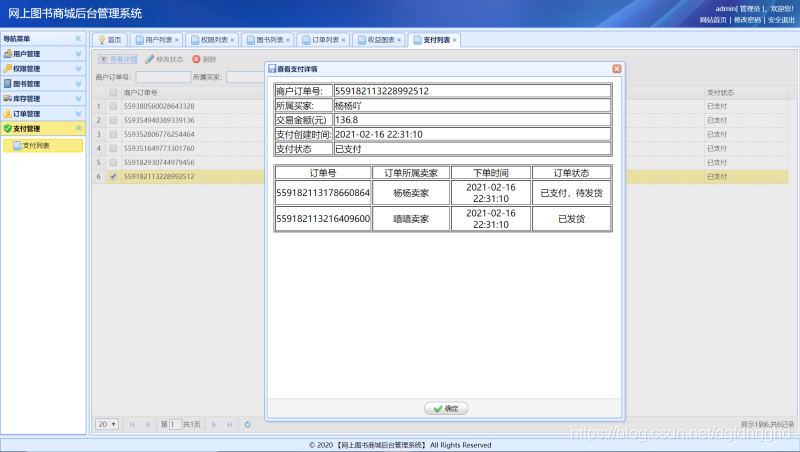Expand the 订单管理 menu section
The width and height of the screenshot is (800, 452).
tap(78, 114)
